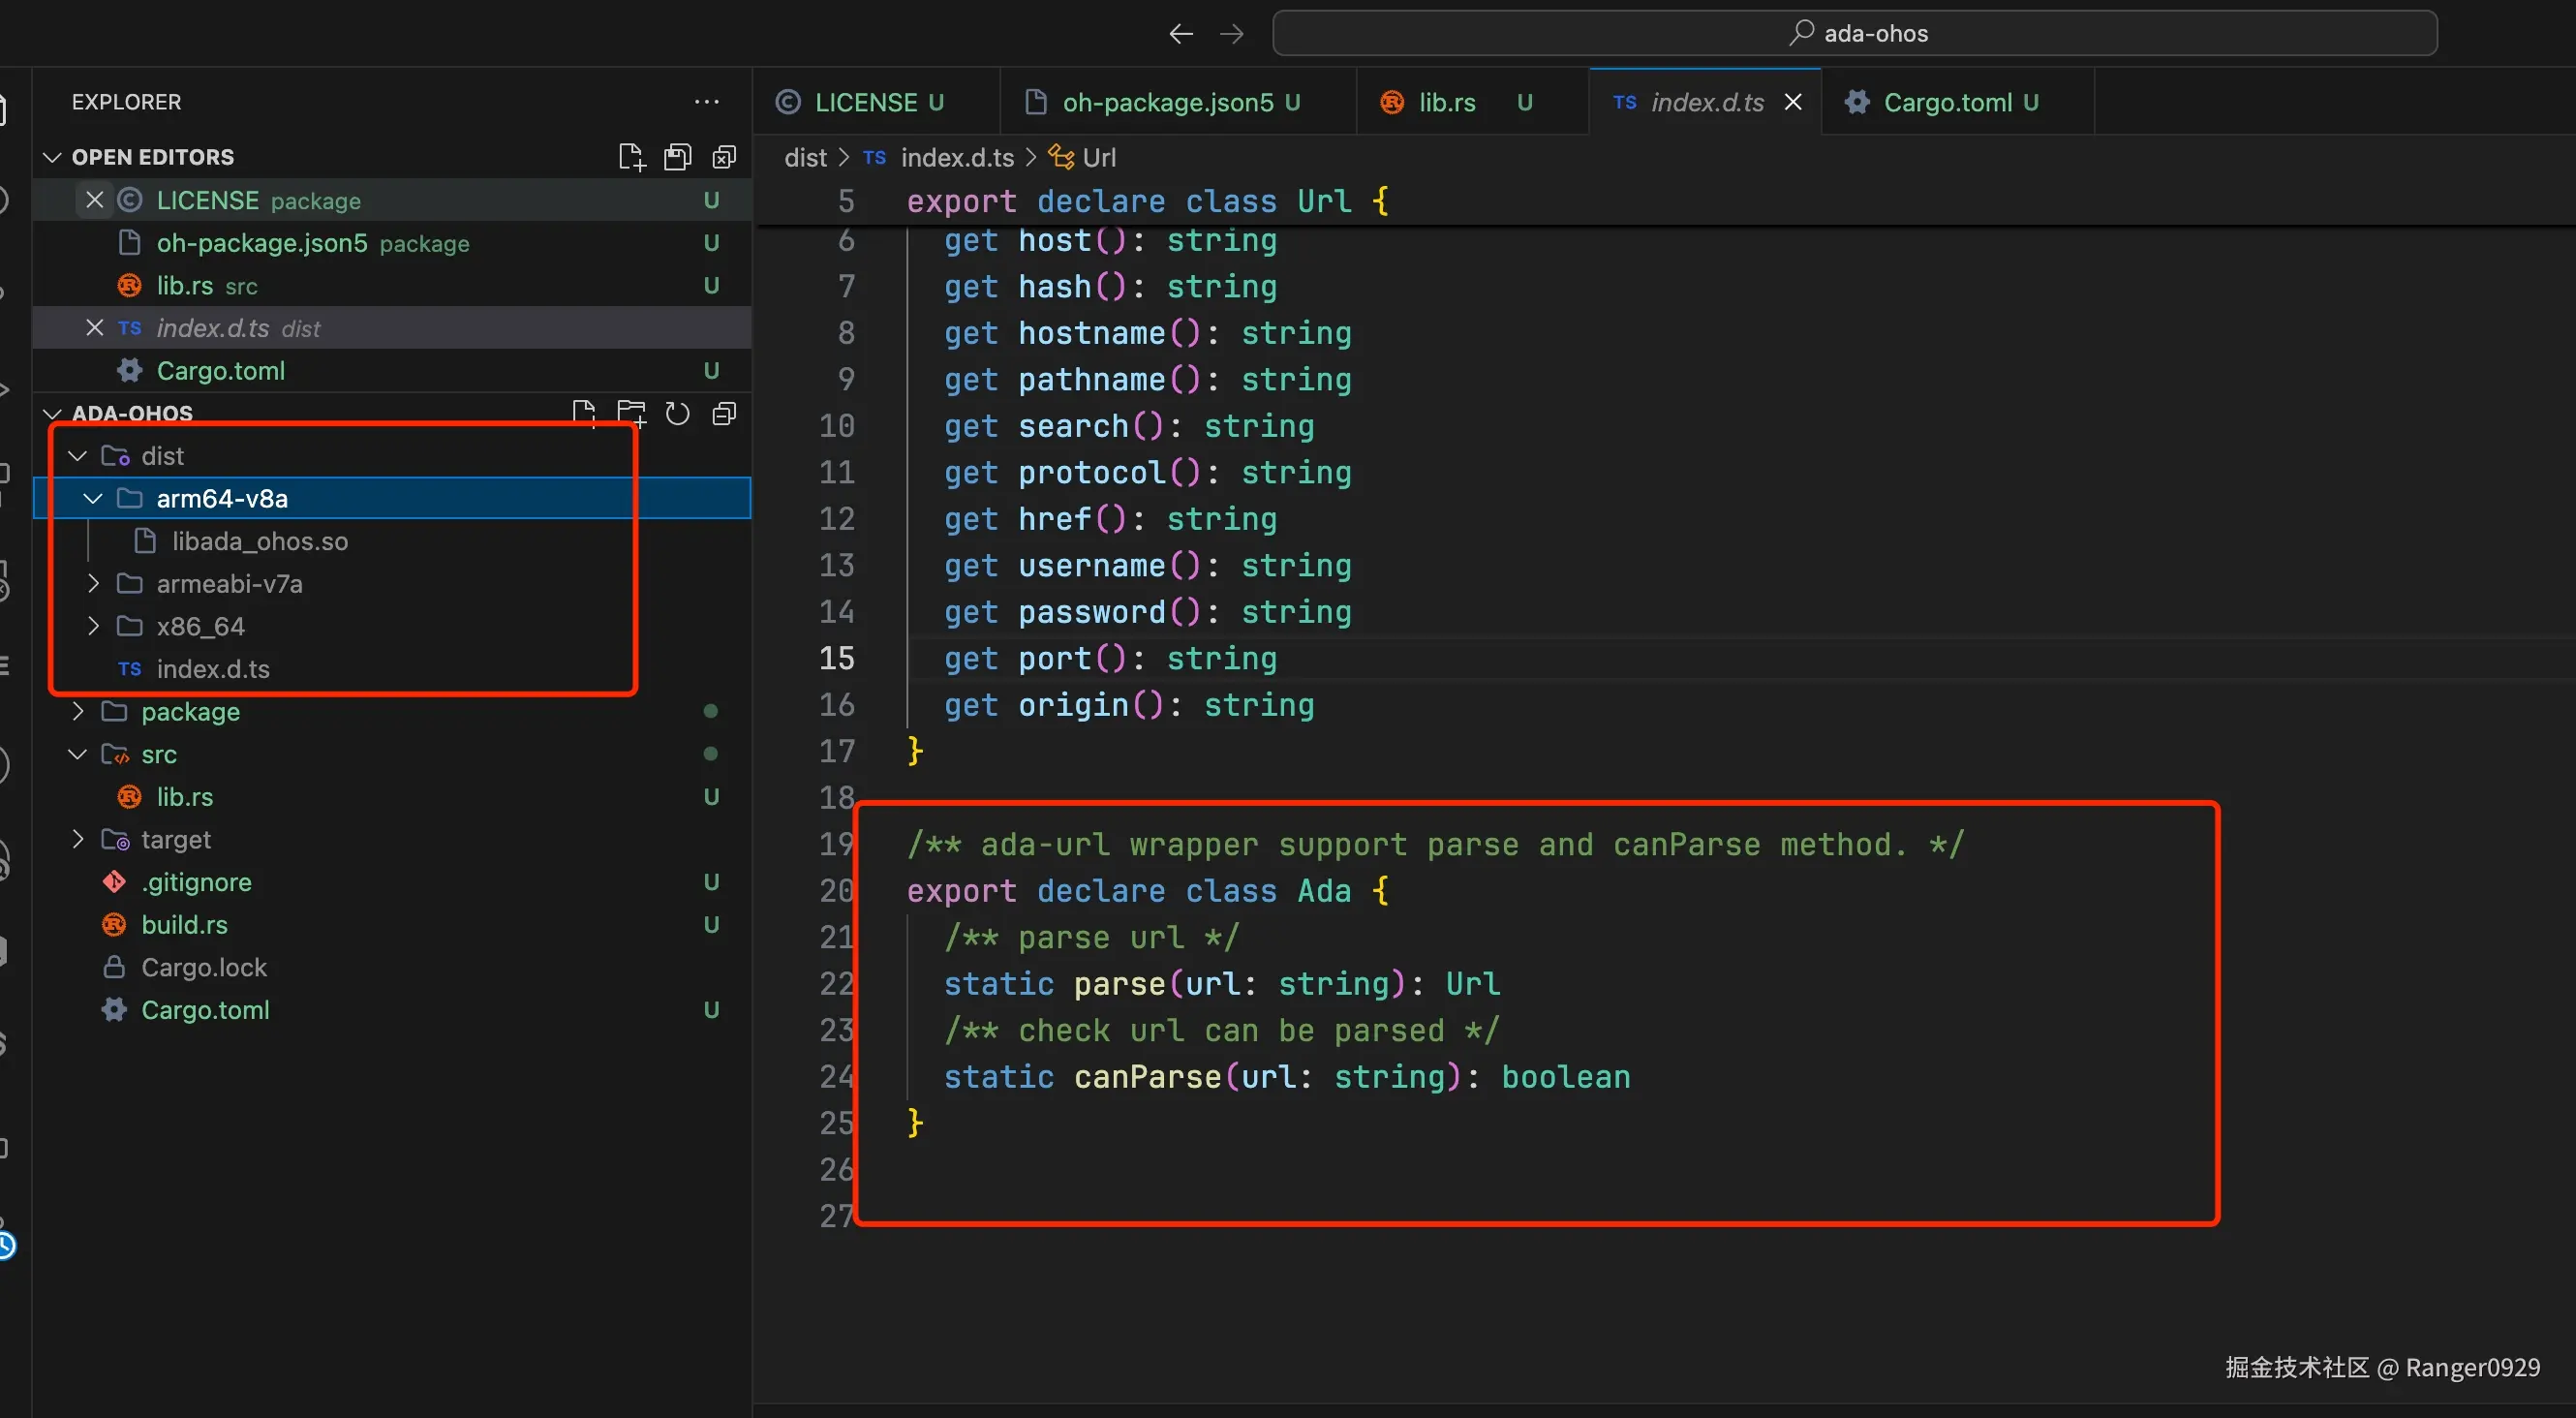2576x1418 pixels.
Task: Click the ada-ohos command center search box
Action: coord(1855,34)
